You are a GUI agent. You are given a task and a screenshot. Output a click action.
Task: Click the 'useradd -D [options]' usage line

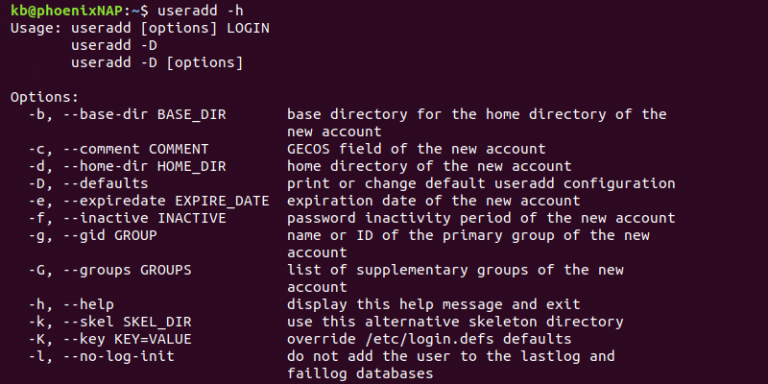click(x=157, y=63)
